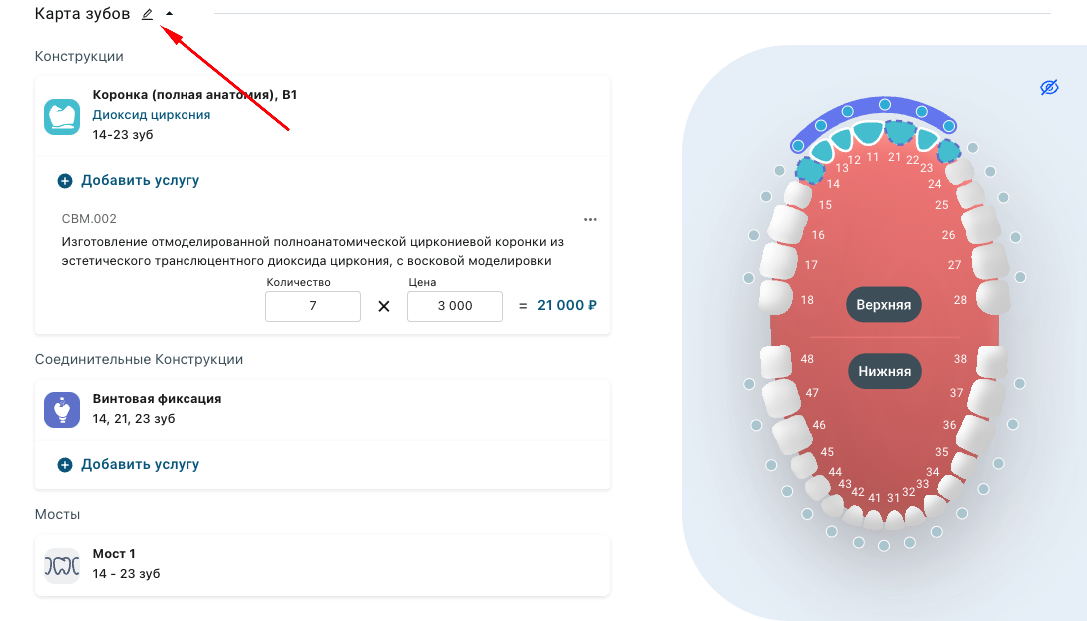Click tooth 28 on the tooth map

(992, 297)
